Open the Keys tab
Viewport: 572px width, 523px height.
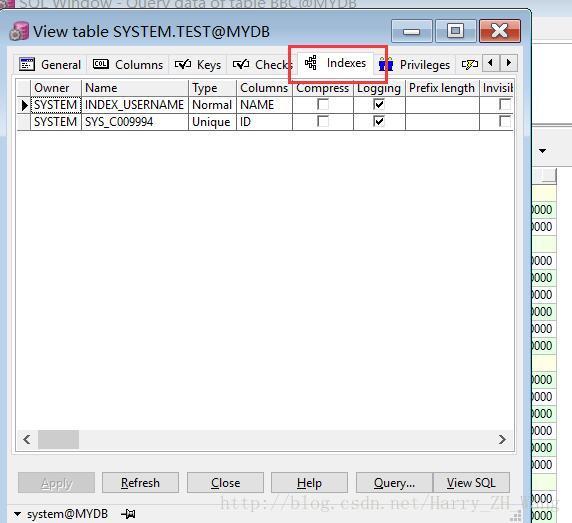(x=198, y=65)
